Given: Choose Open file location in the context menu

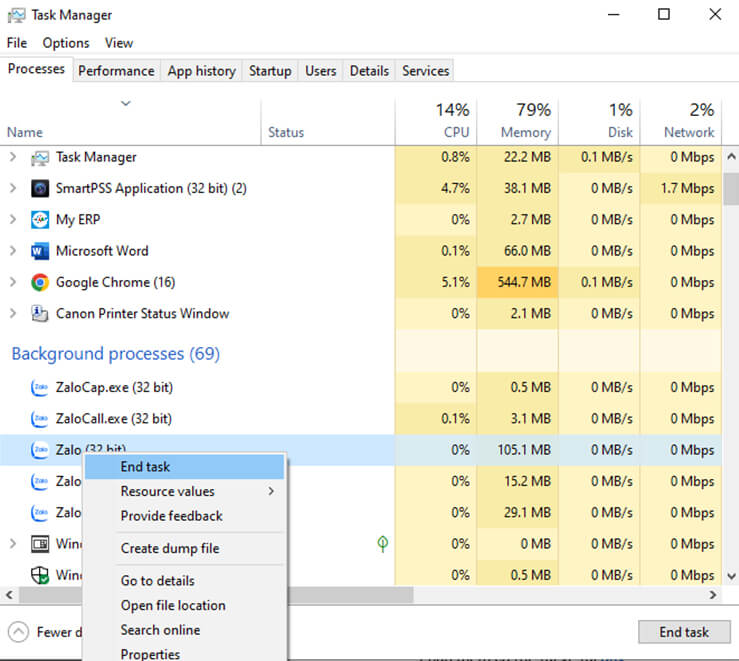Looking at the screenshot, I should coord(184,605).
